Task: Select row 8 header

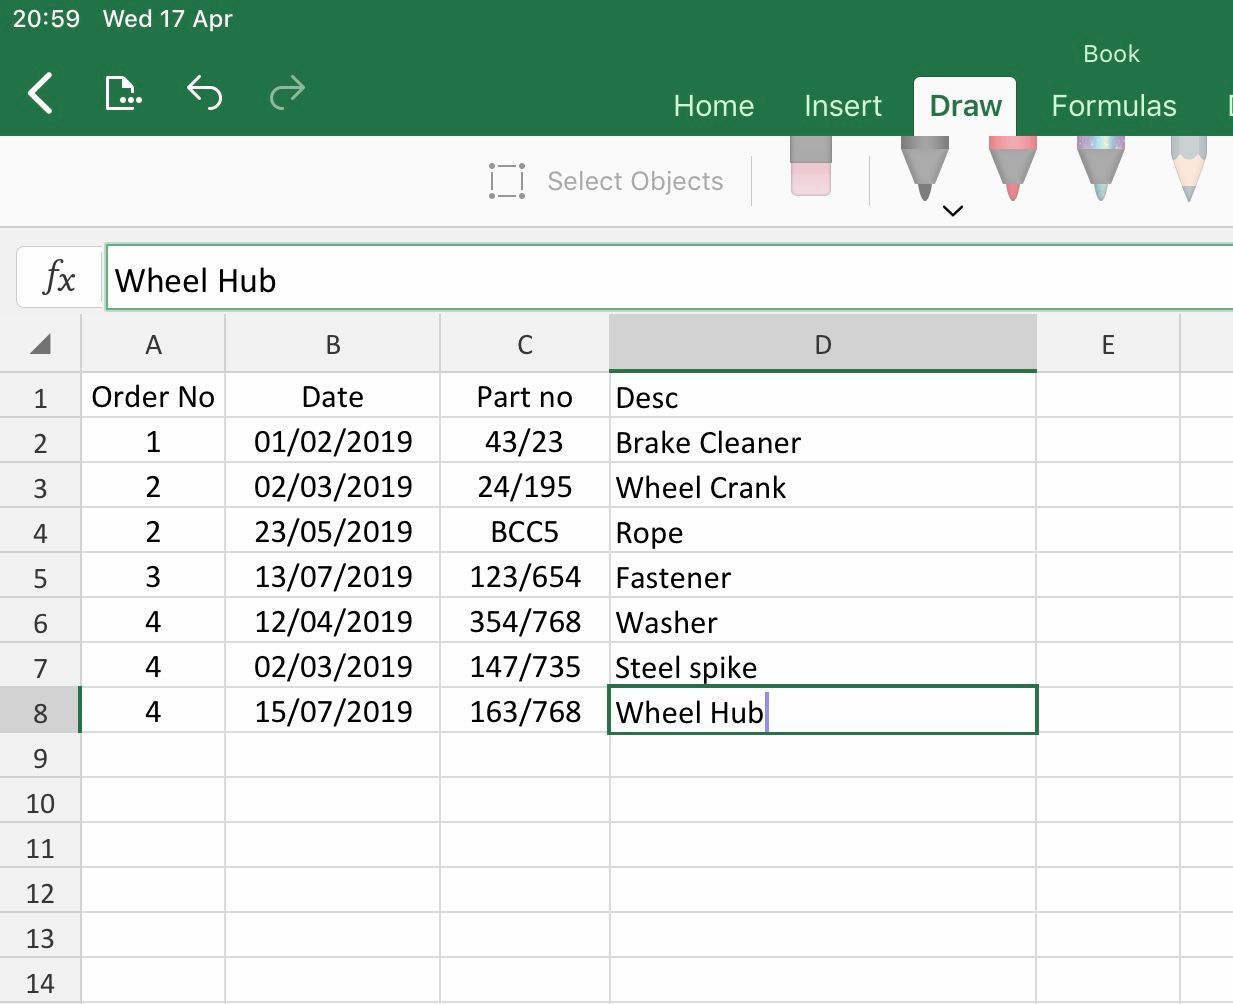Action: point(40,711)
